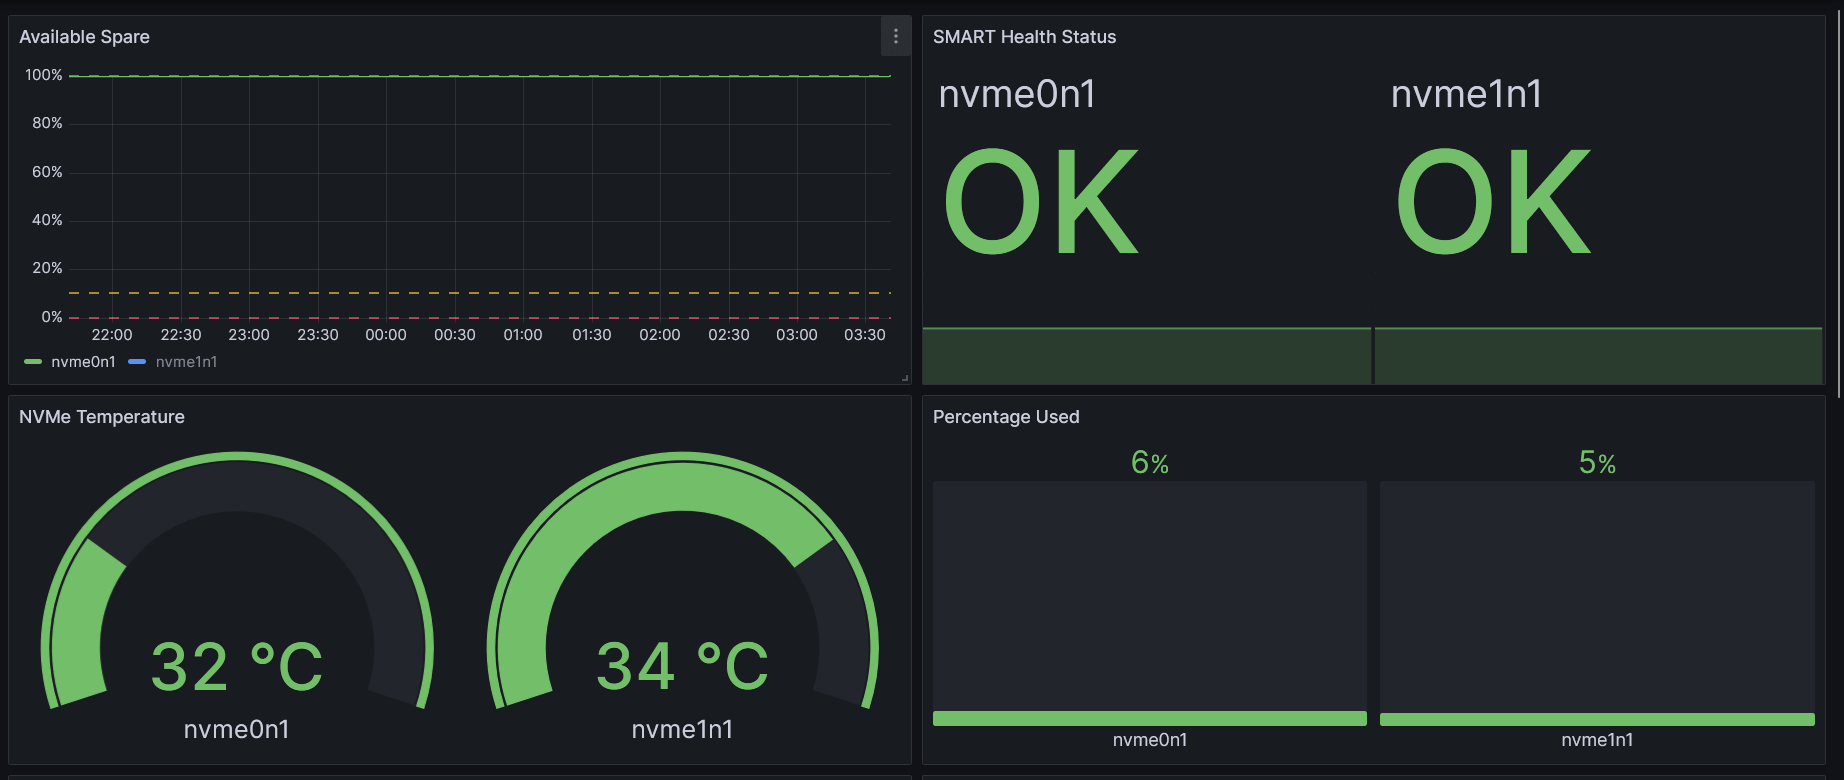The image size is (1844, 780).
Task: Click green nvme0n1 legend color swatch
Action: 33,362
